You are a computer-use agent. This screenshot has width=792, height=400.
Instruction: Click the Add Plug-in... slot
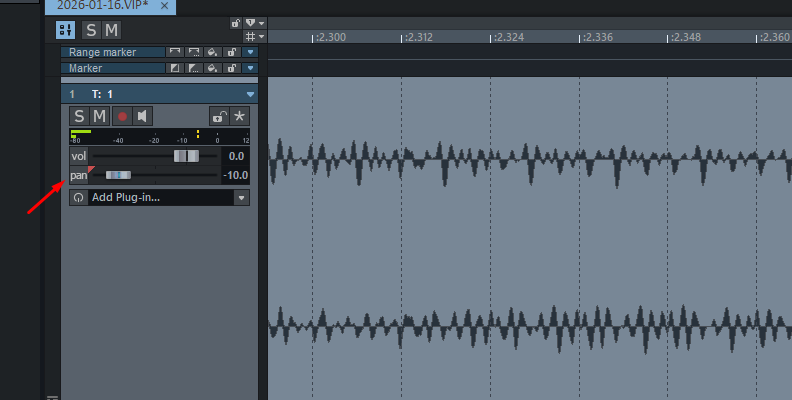click(x=161, y=197)
